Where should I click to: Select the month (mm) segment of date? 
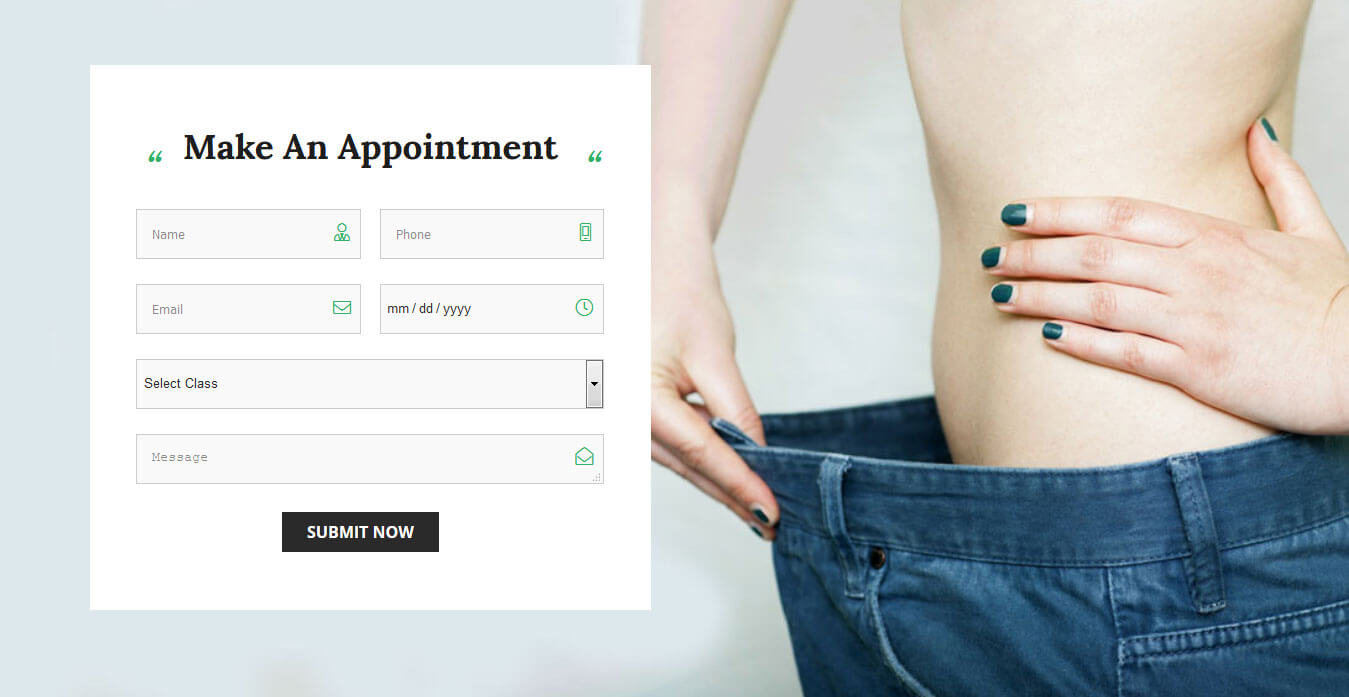coord(398,309)
